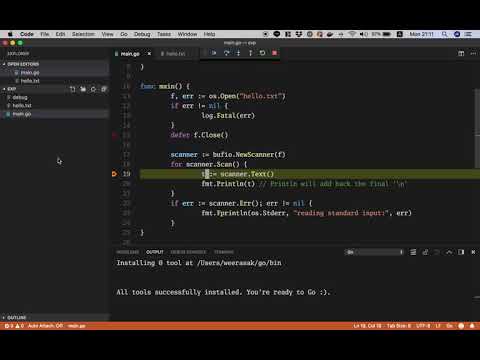Click the volume icon in menu bar
This screenshot has width=480, height=360.
pyautogui.click(x=363, y=34)
